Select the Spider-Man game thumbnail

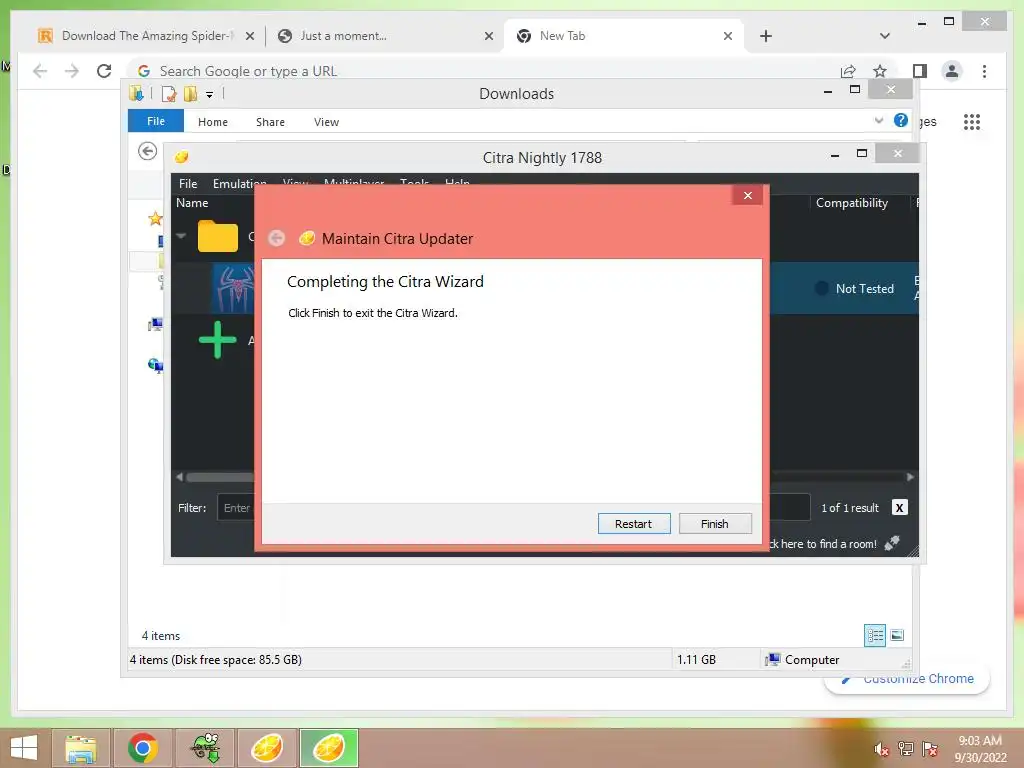click(233, 288)
